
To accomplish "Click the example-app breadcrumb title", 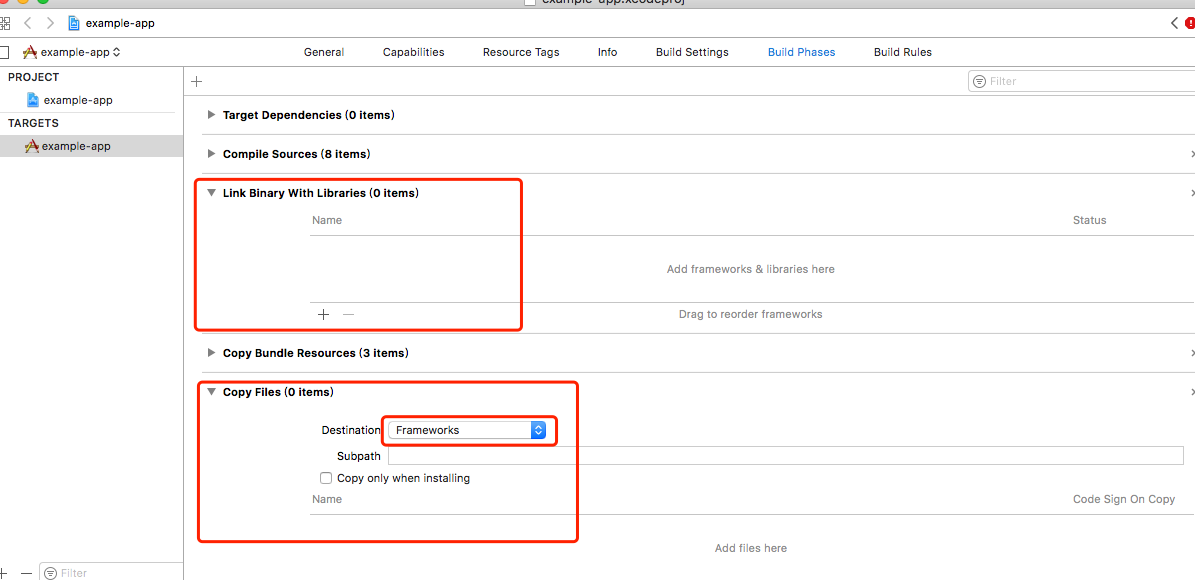I will (120, 23).
